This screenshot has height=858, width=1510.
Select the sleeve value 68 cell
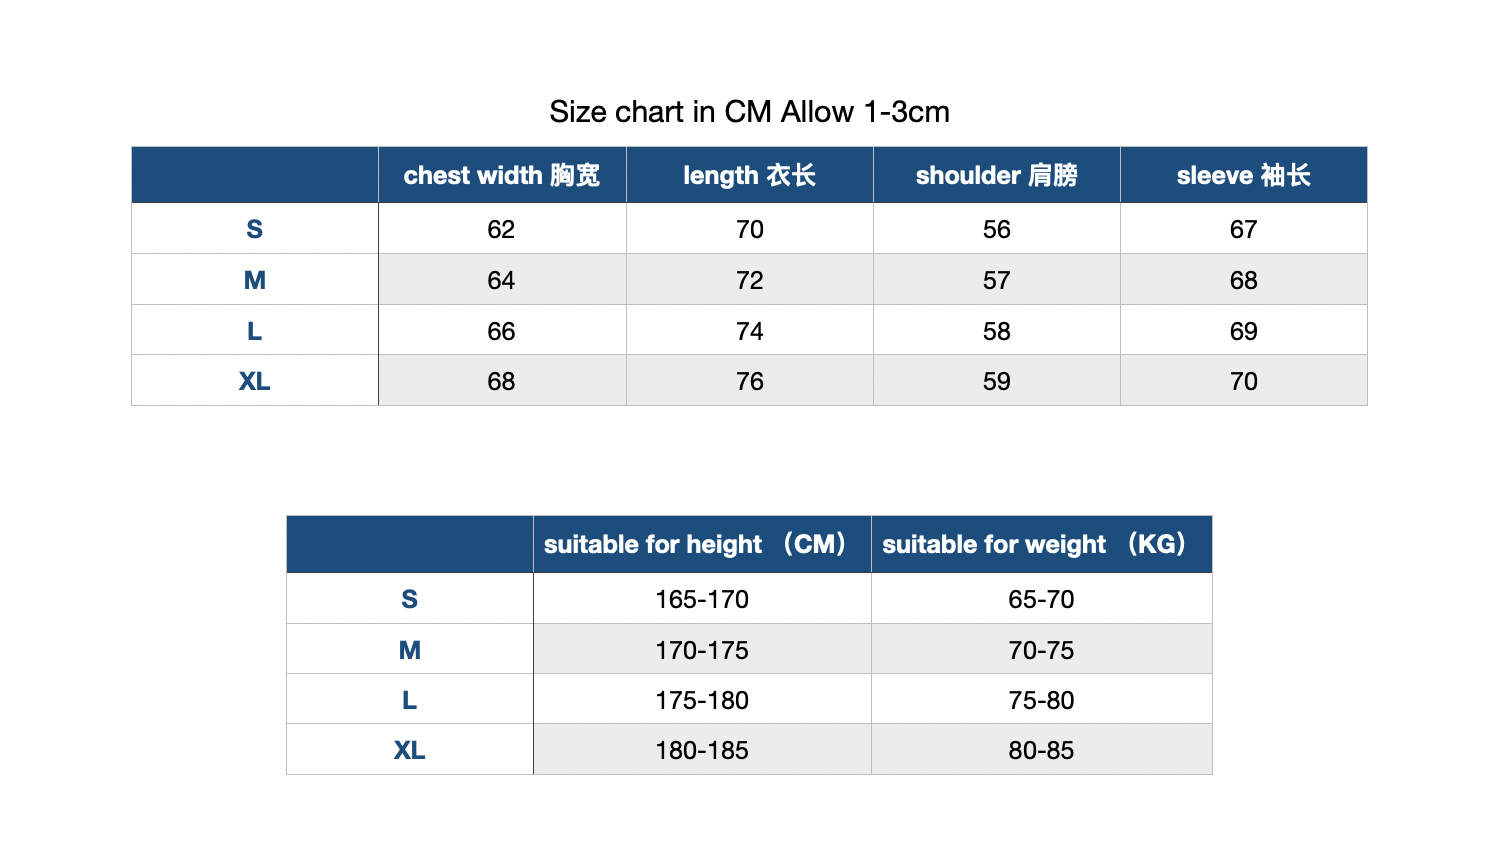1244,280
